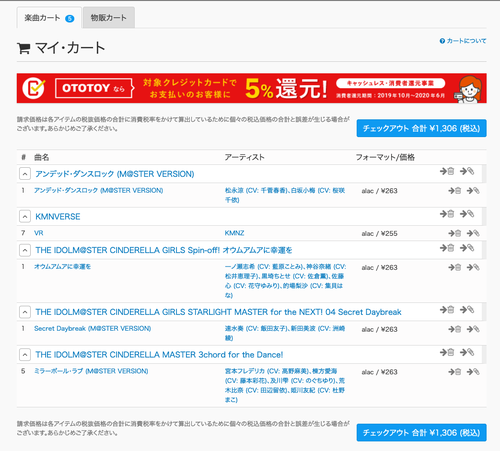Switch to the 物販カート tab

coord(109,18)
